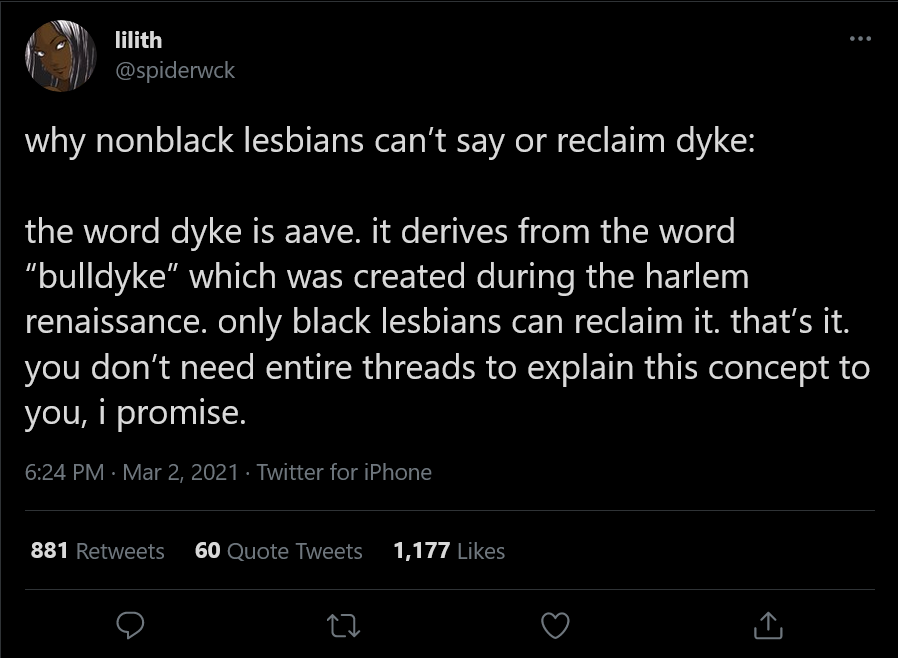Open the share tweet icon
The width and height of the screenshot is (898, 658).
(768, 625)
